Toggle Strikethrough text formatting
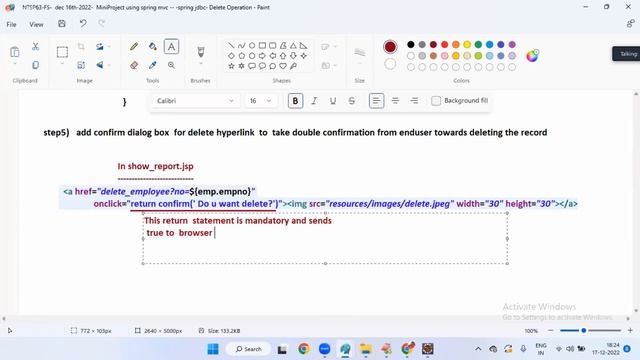Viewport: 640px width, 360px height. [351, 101]
